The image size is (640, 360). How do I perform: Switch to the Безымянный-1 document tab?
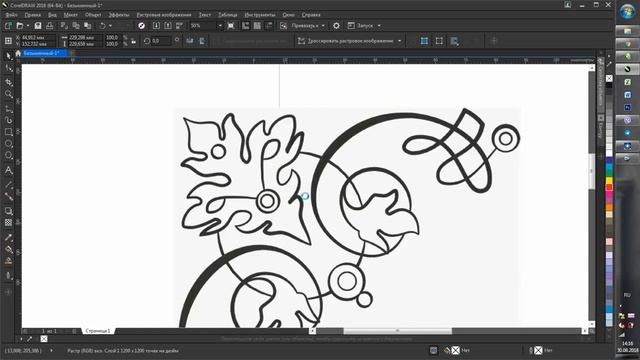click(44, 53)
